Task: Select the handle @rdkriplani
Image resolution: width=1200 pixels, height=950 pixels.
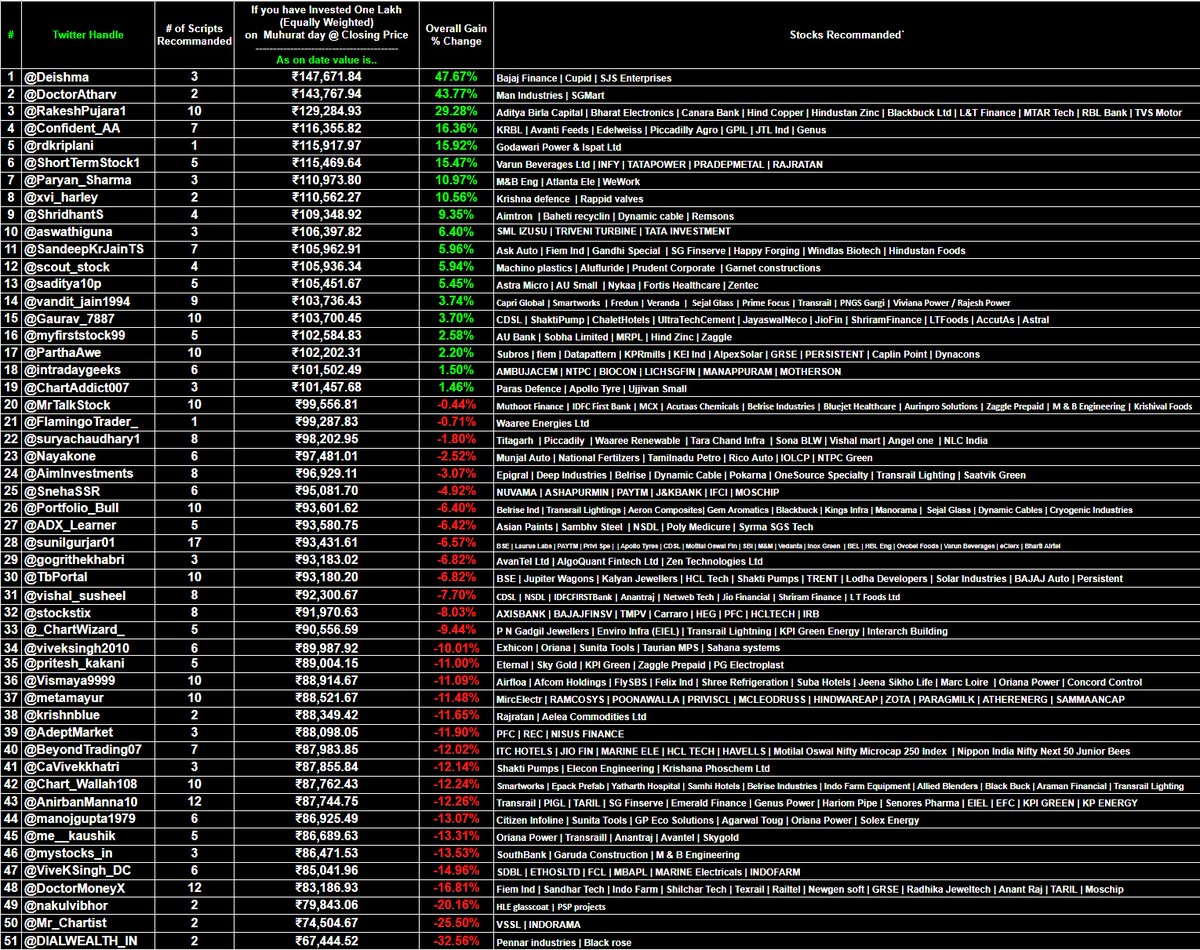Action: tap(58, 147)
